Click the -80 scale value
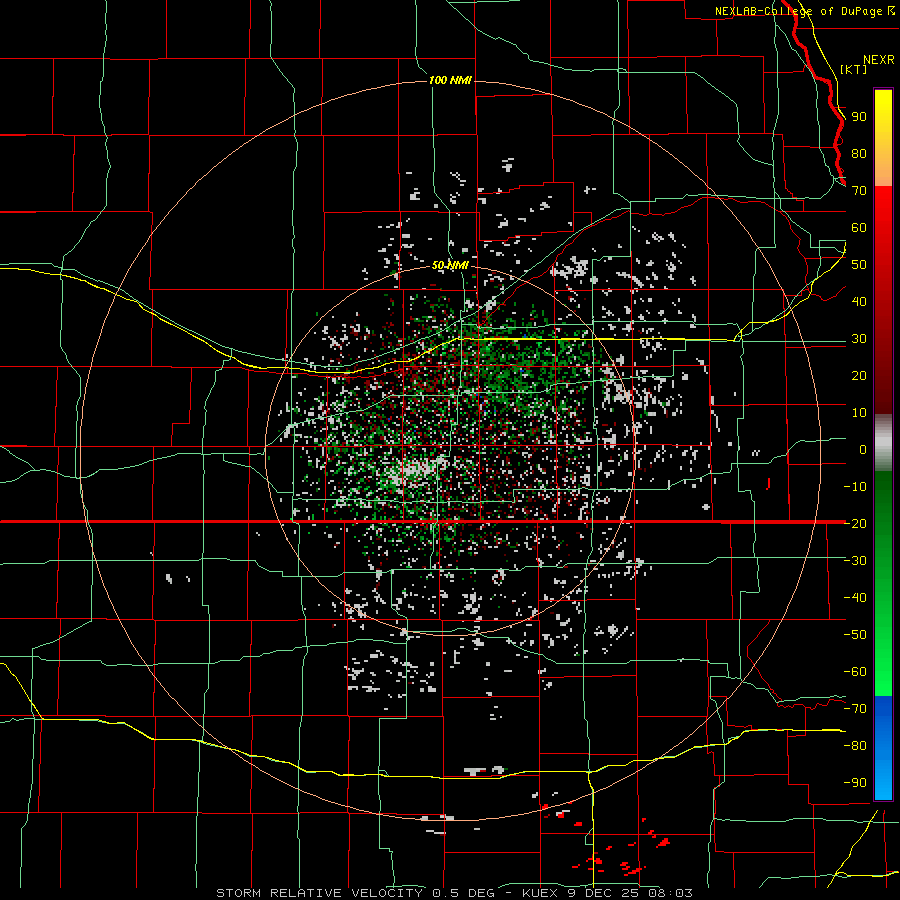Screen dimensions: 900x900 pyautogui.click(x=855, y=746)
